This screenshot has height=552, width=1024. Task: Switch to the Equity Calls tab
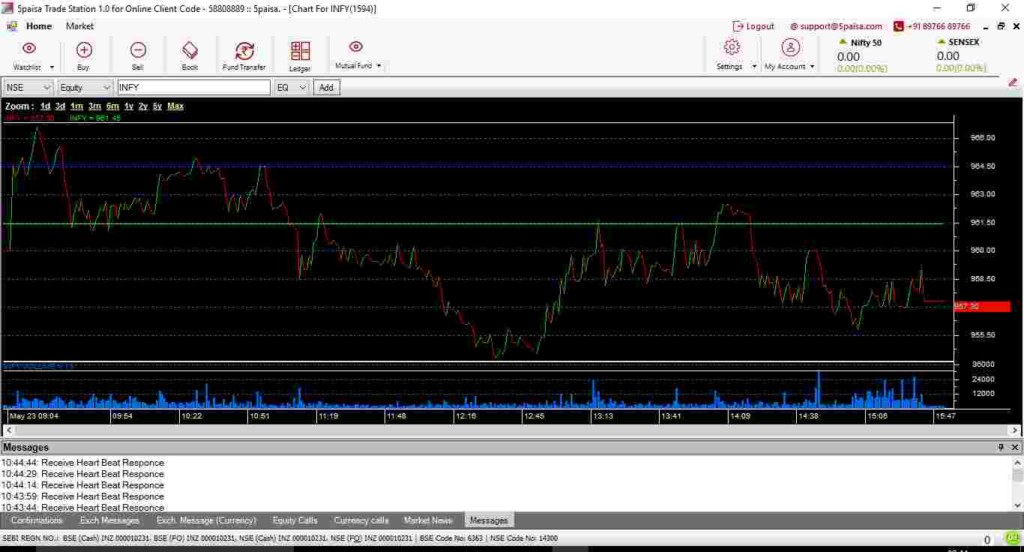(x=295, y=520)
